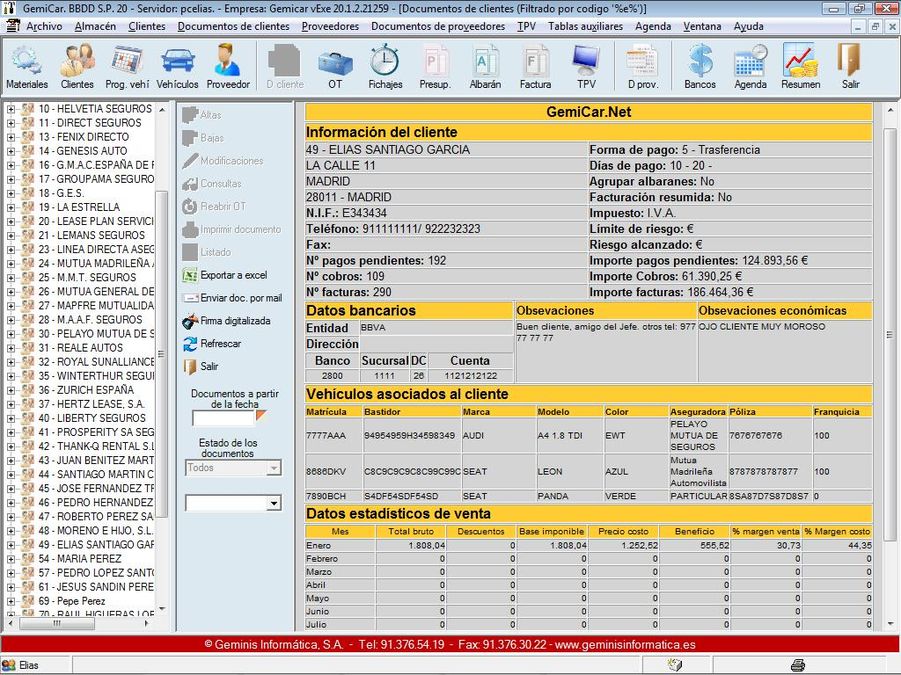
Task: Click the Exportar a excel icon
Action: pos(190,275)
